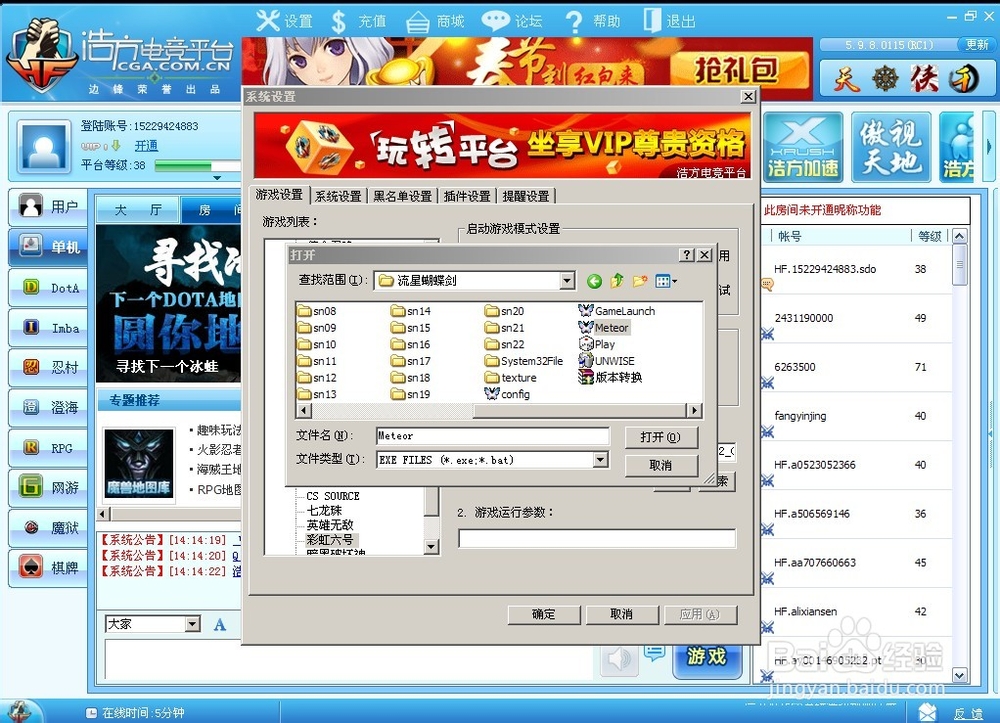Viewport: 1000px width, 723px height.
Task: Open the System32File folder
Action: pos(524,361)
